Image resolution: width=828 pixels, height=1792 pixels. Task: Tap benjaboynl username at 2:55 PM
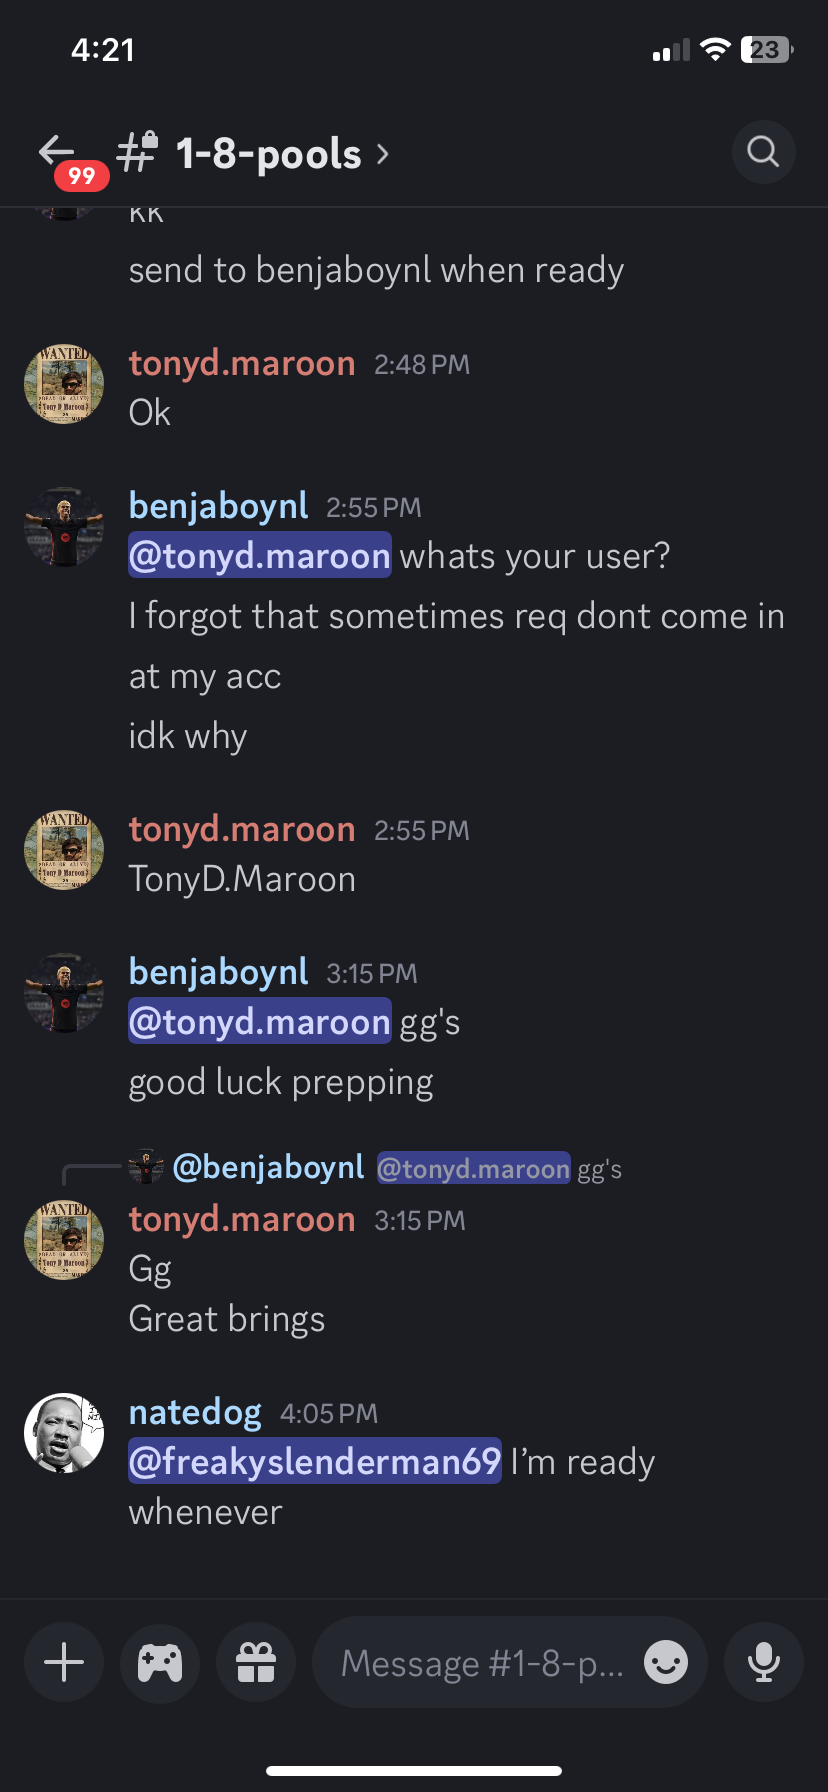pyautogui.click(x=218, y=505)
